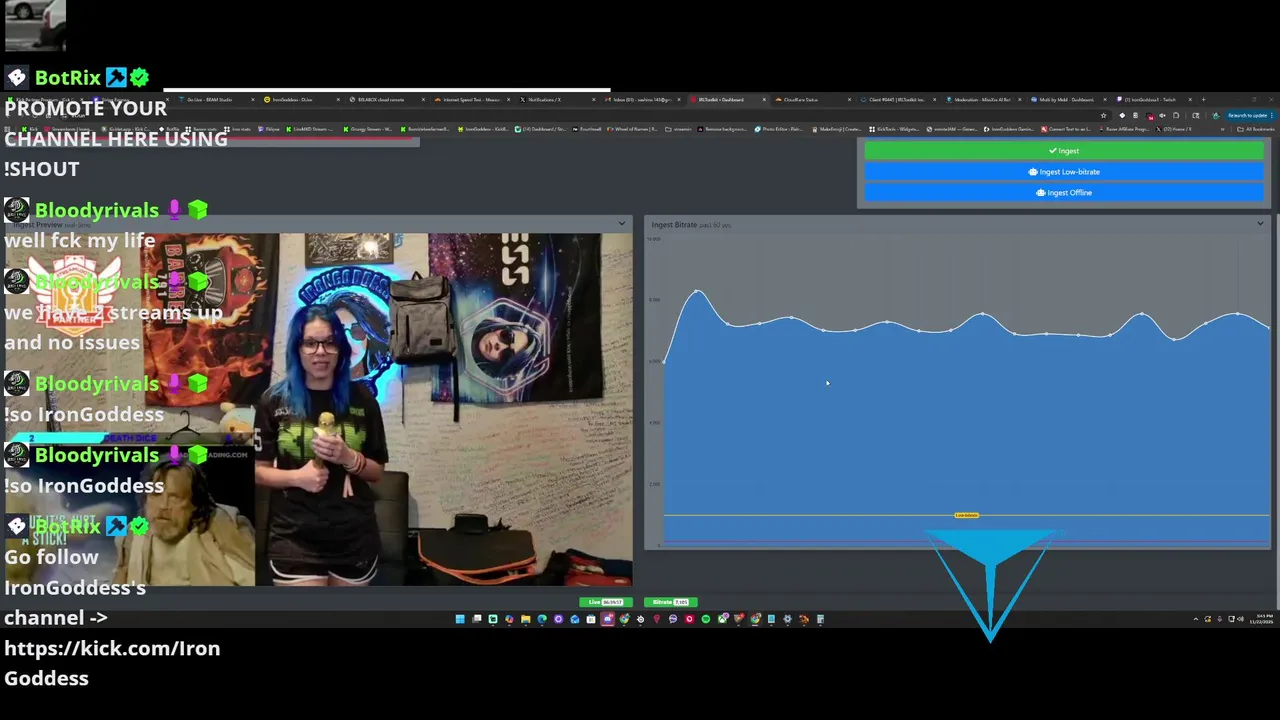Open the Convert Text bookmark
The height and width of the screenshot is (720, 1280).
coord(1066,129)
